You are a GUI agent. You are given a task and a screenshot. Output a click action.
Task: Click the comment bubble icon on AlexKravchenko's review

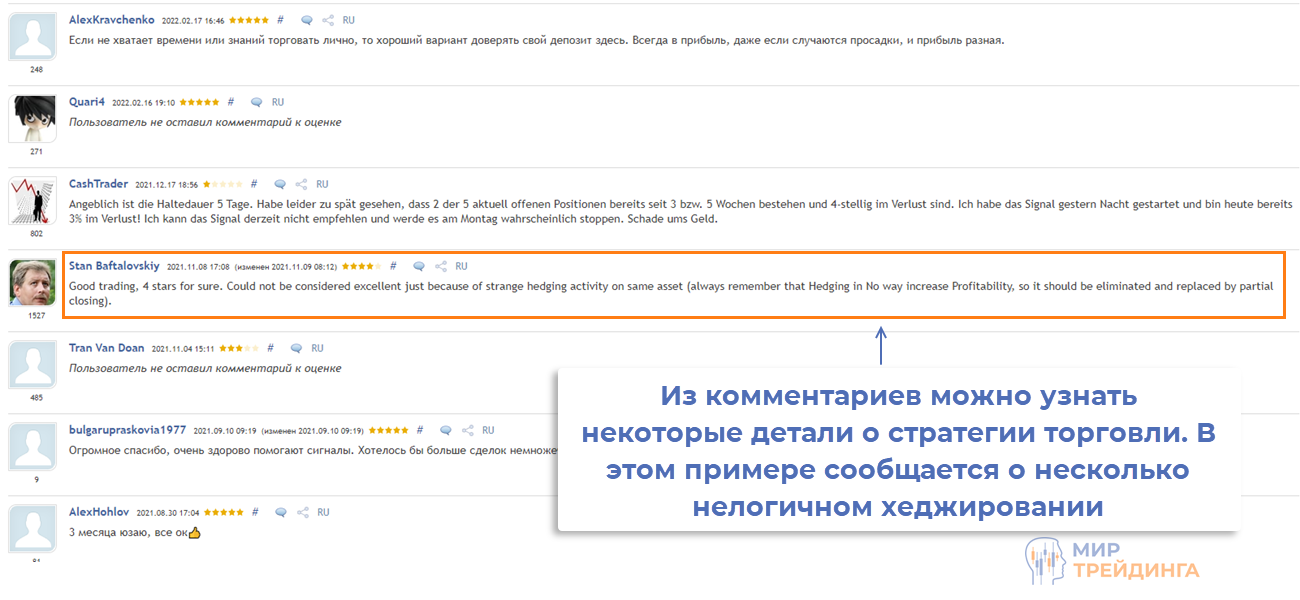click(306, 20)
